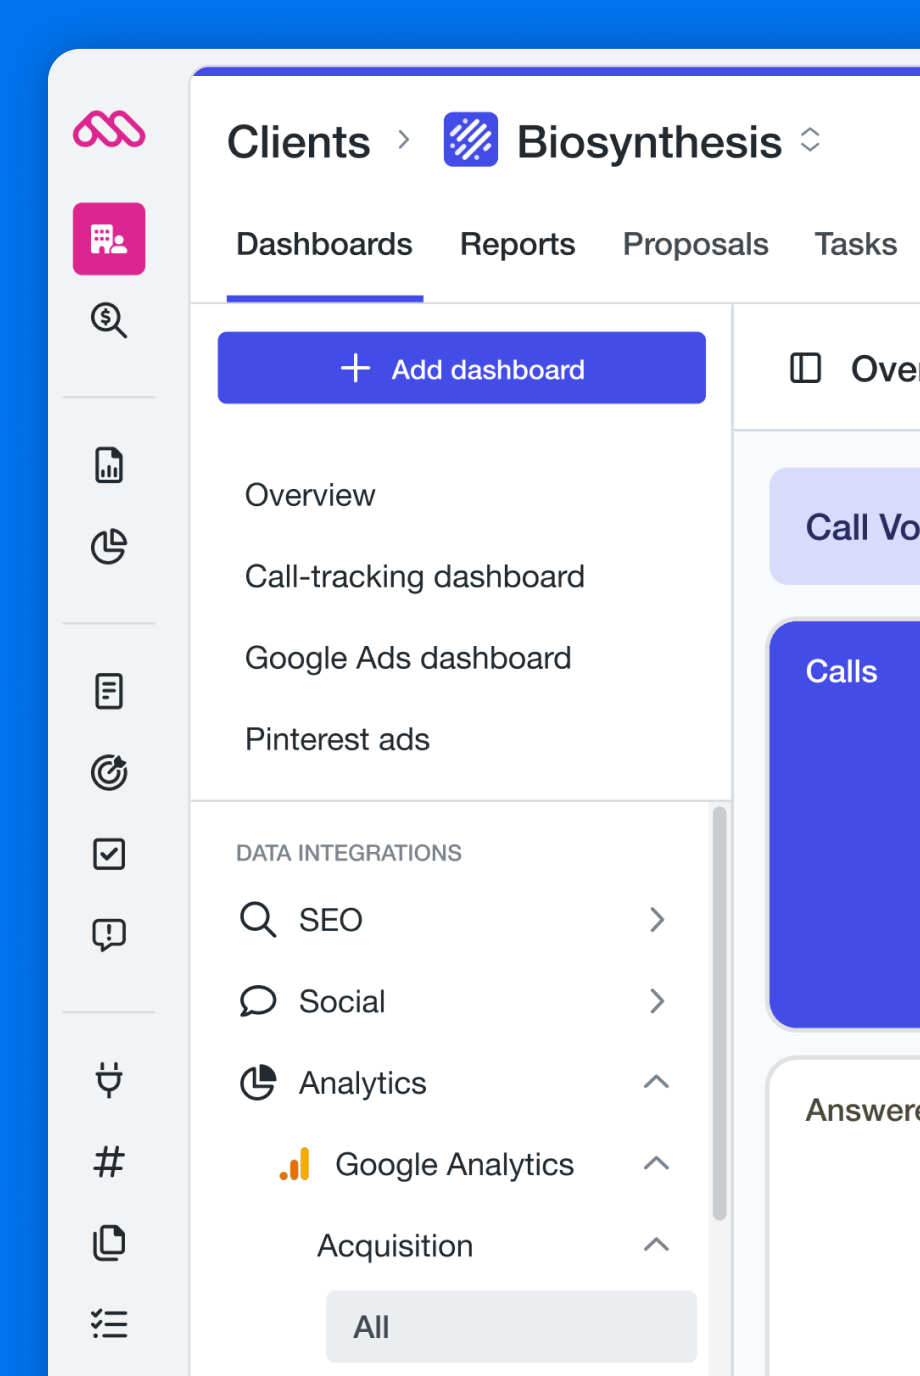Collapse the Google Analytics section

coord(656,1164)
